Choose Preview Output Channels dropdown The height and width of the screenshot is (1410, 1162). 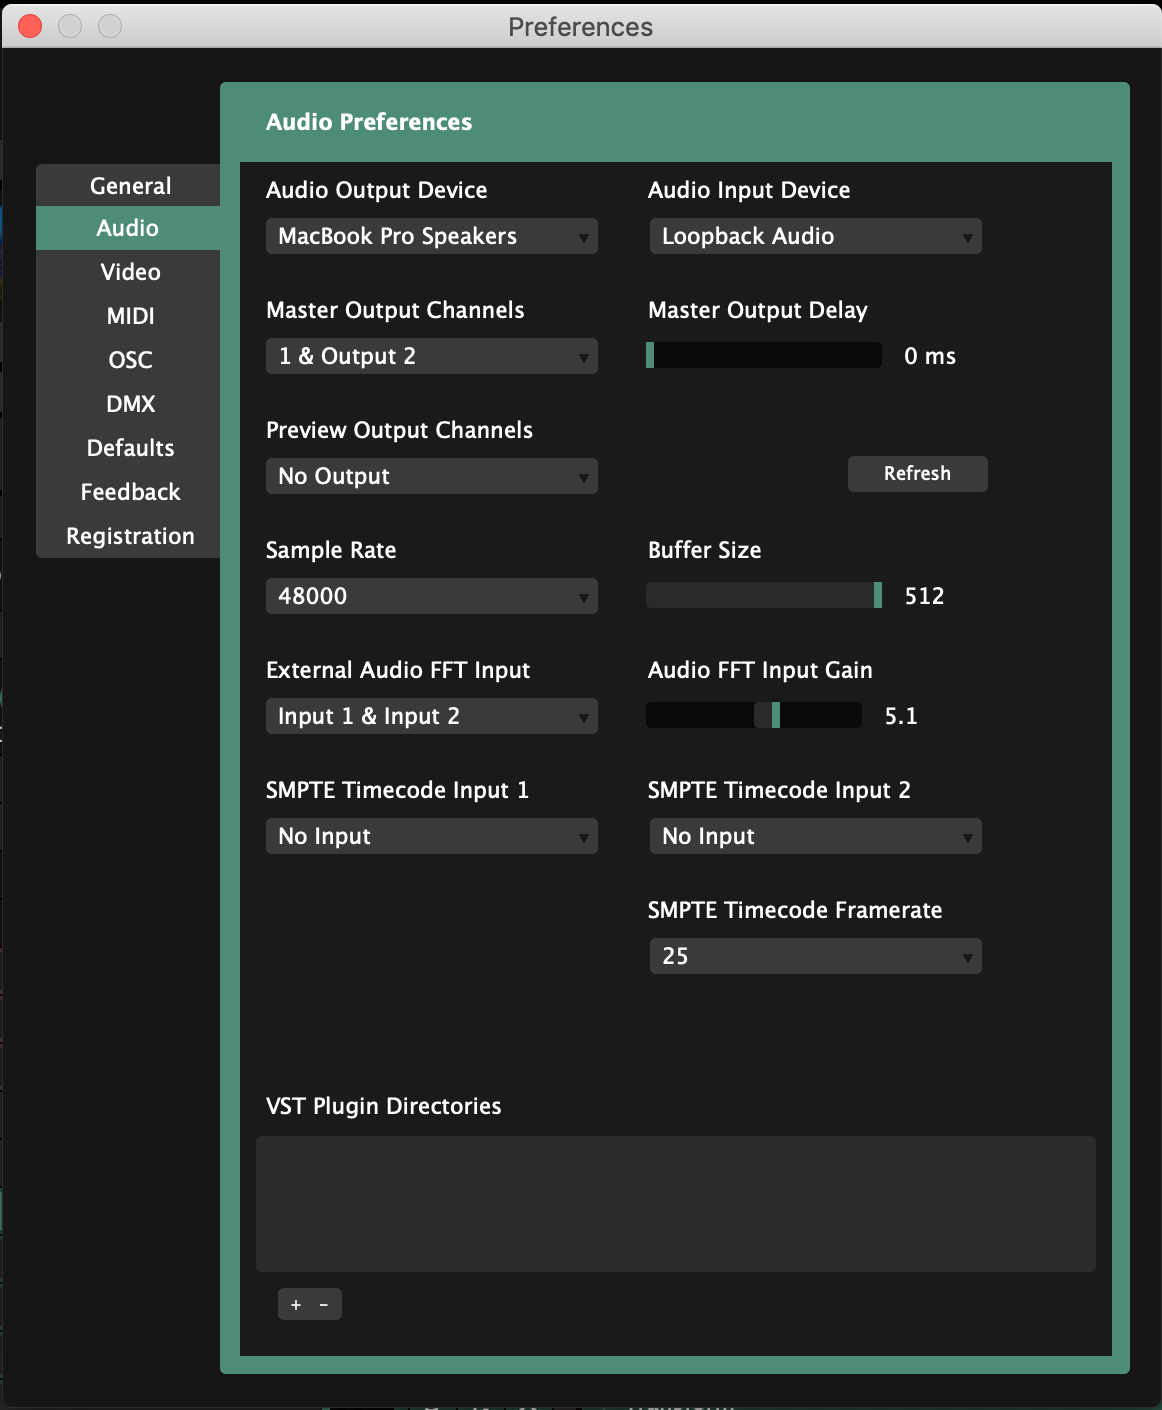(x=431, y=477)
